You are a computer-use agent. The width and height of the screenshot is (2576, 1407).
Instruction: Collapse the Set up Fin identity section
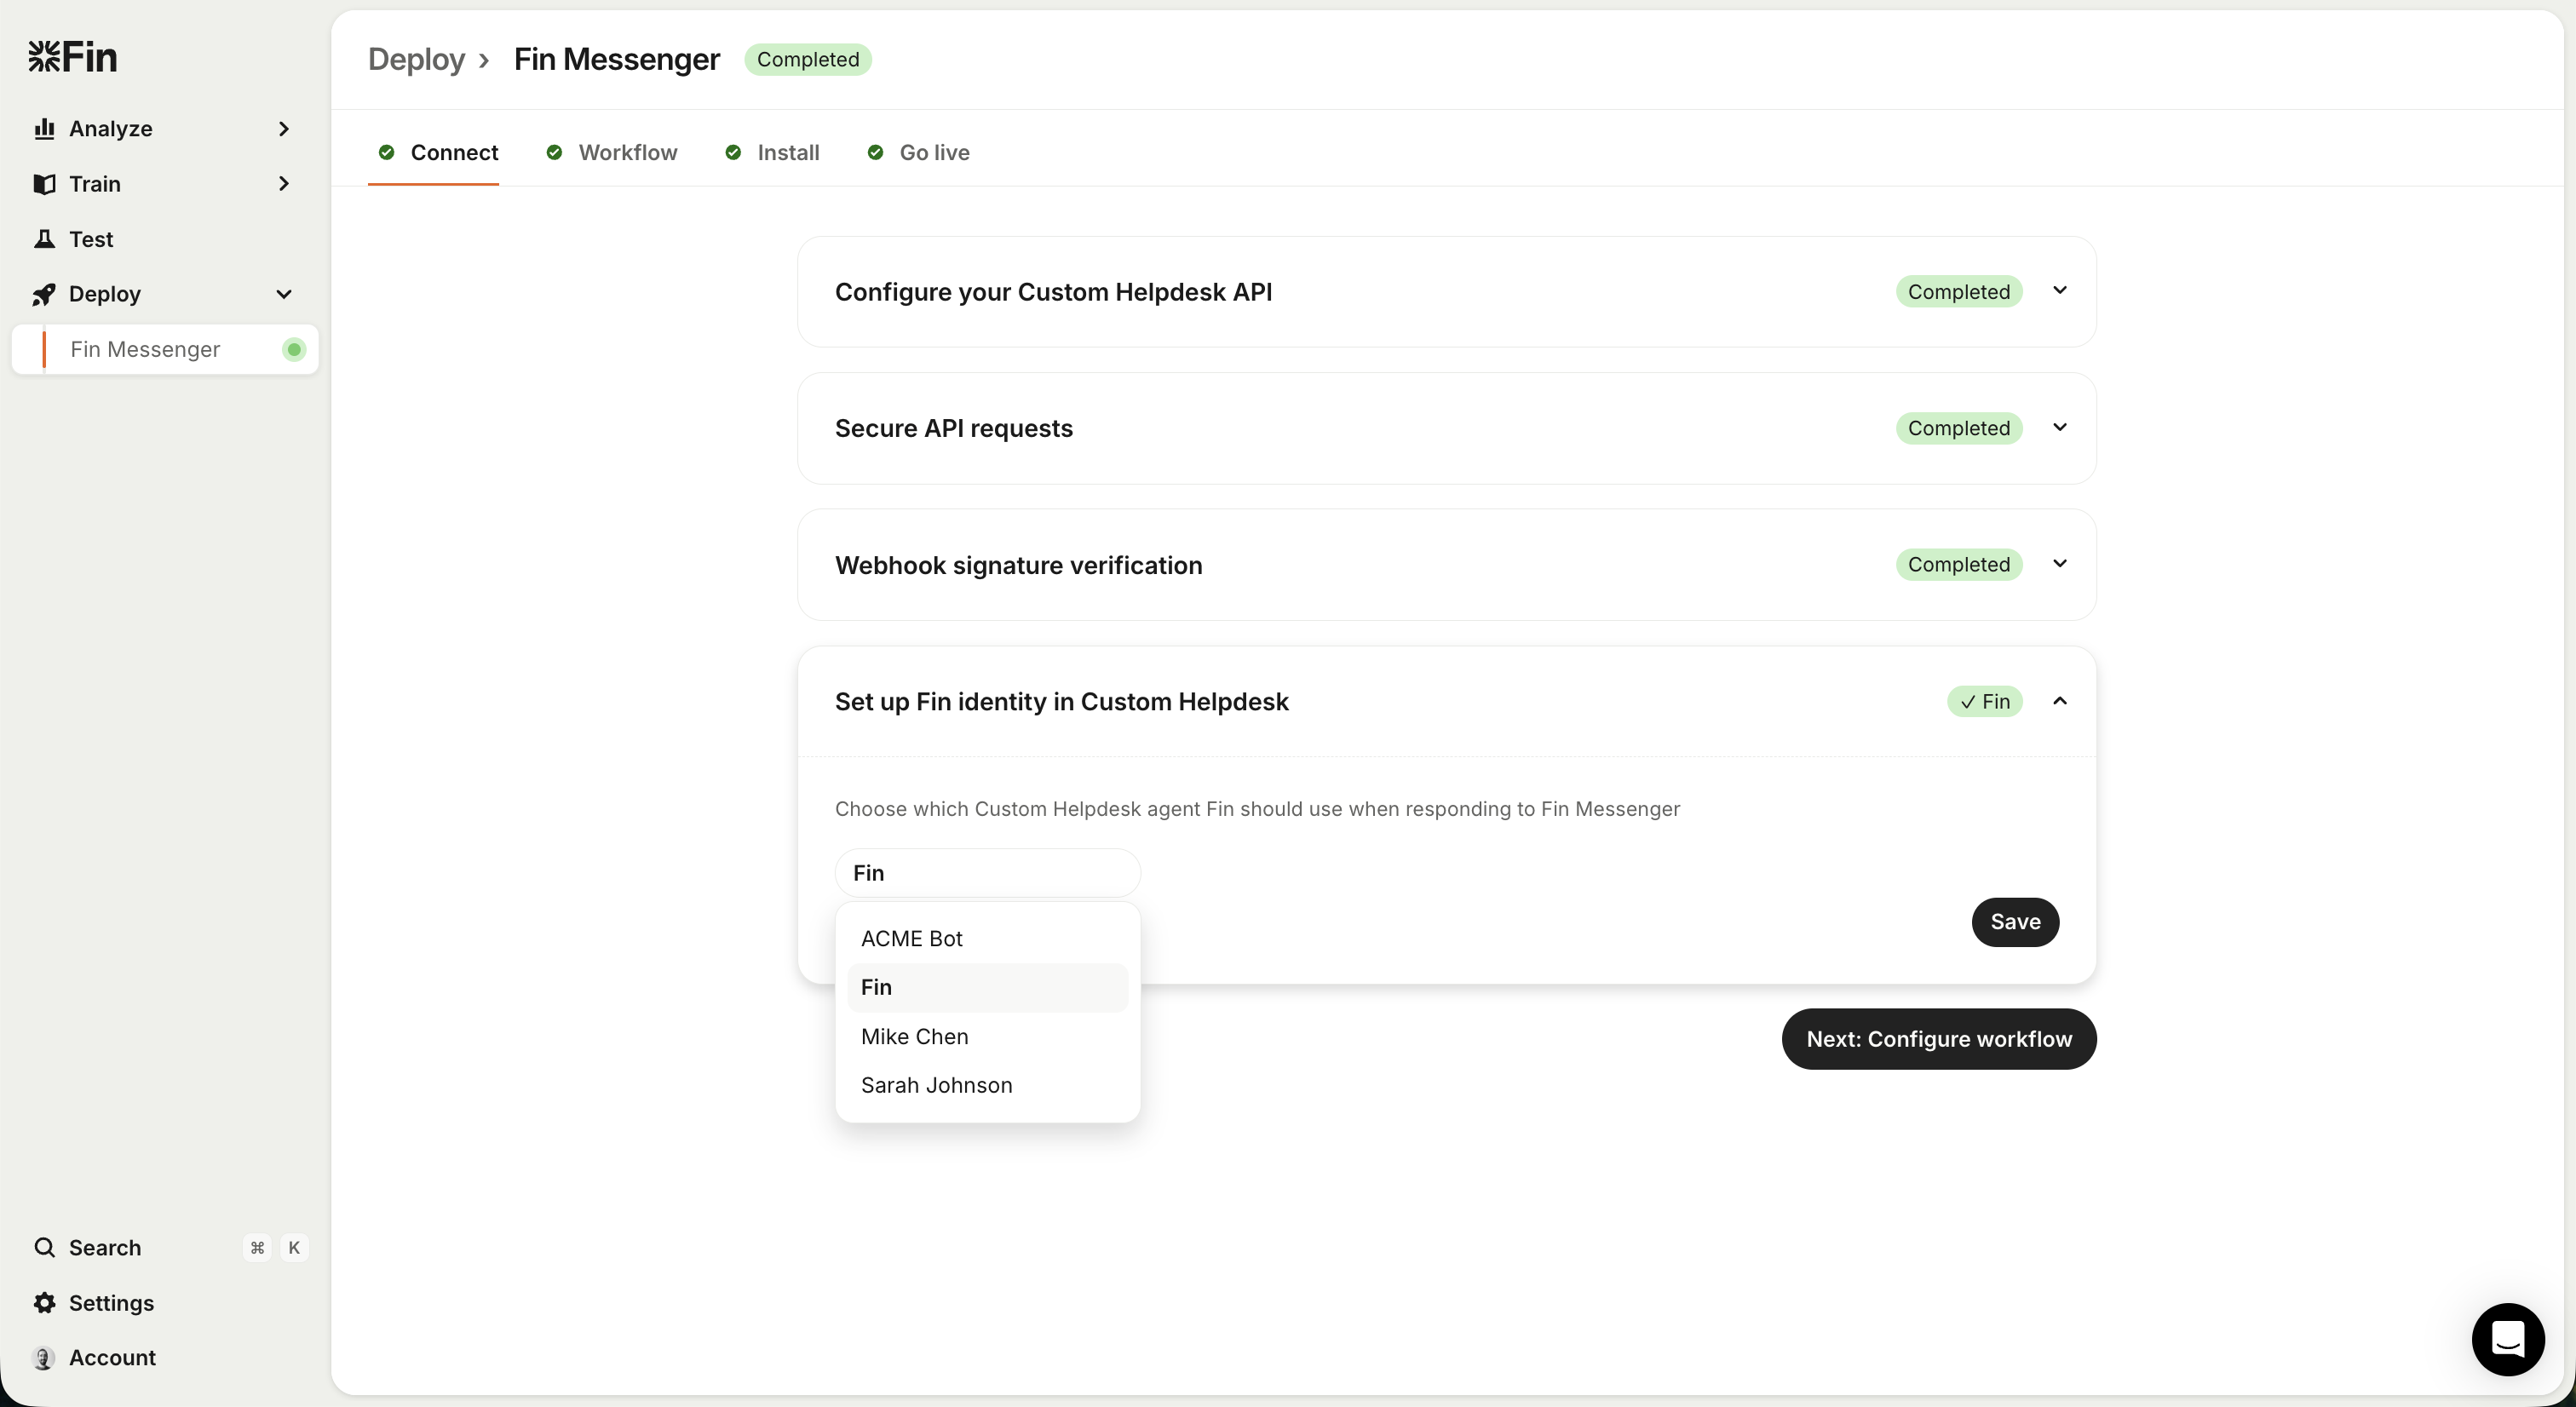click(x=2059, y=701)
